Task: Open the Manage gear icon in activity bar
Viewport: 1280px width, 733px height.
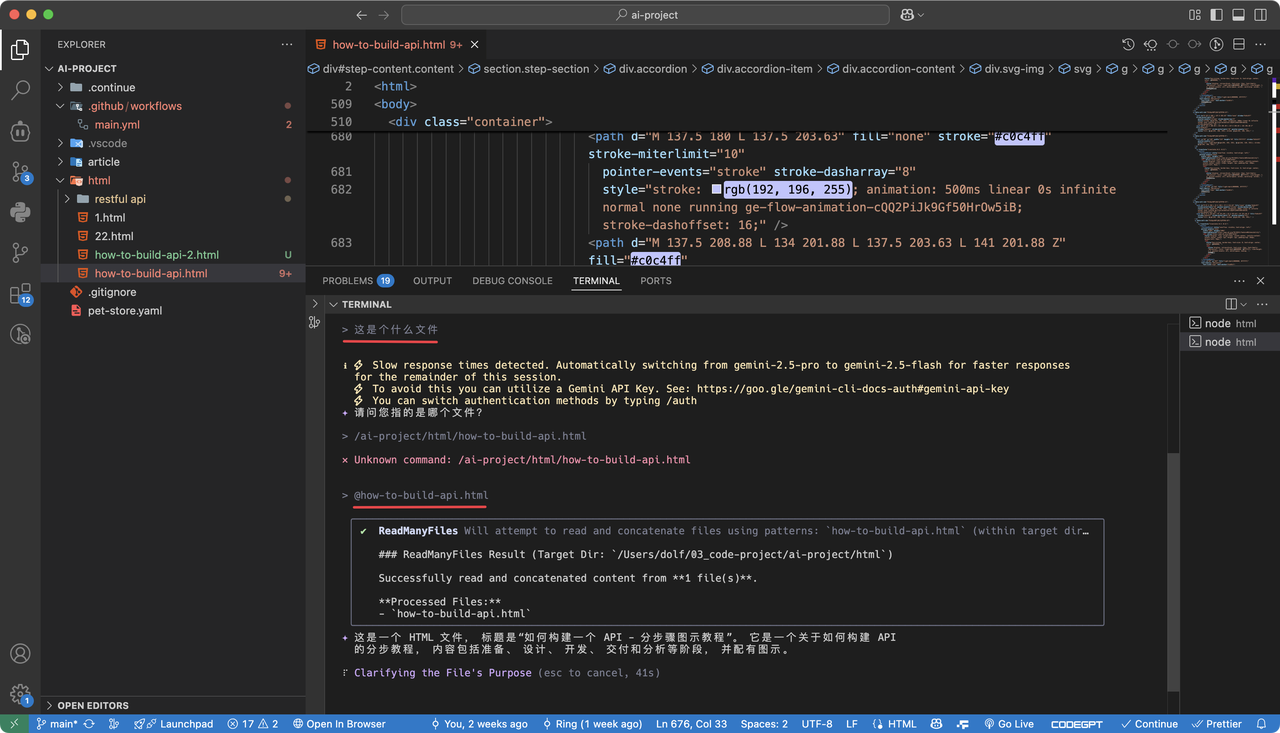Action: coord(20,694)
